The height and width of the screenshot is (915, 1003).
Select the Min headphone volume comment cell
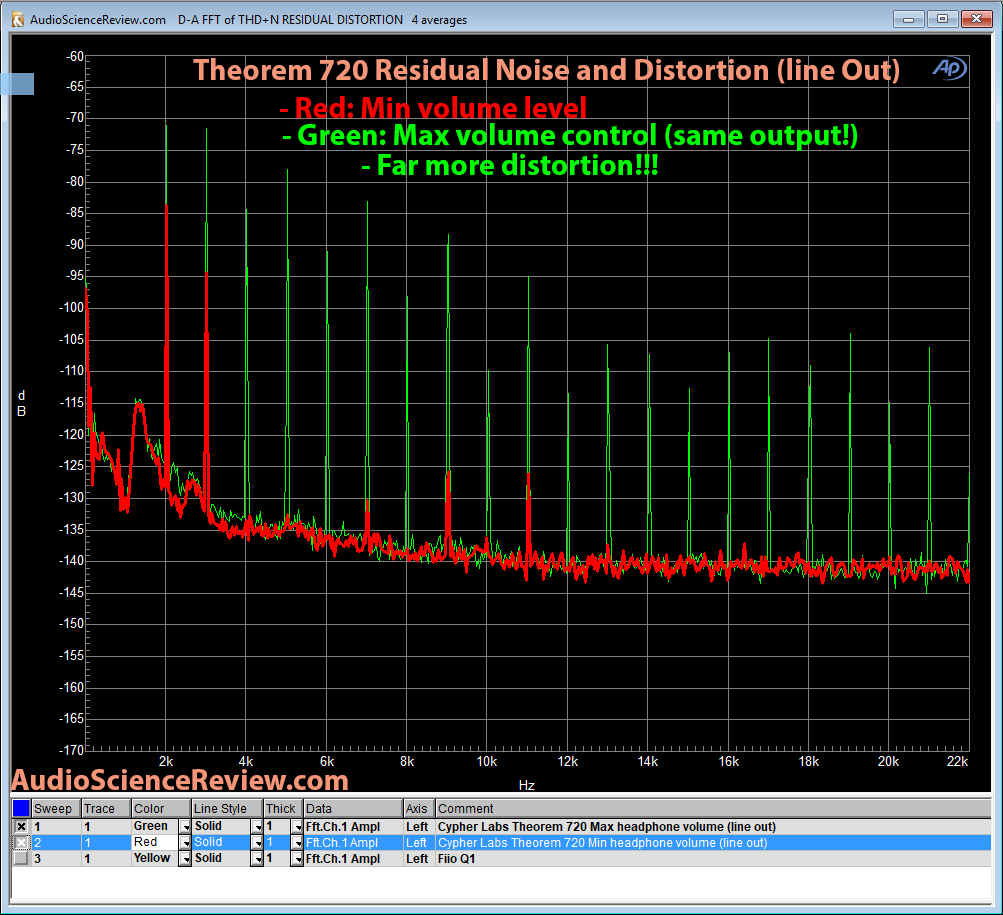pos(714,843)
